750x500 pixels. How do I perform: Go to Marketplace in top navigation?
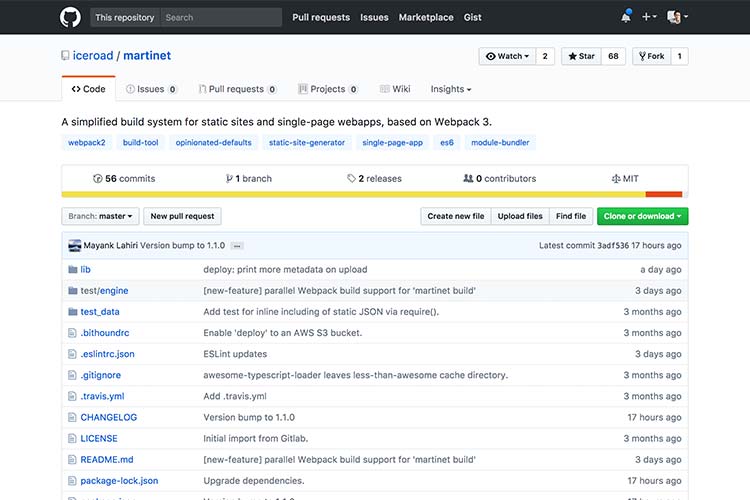click(x=426, y=17)
